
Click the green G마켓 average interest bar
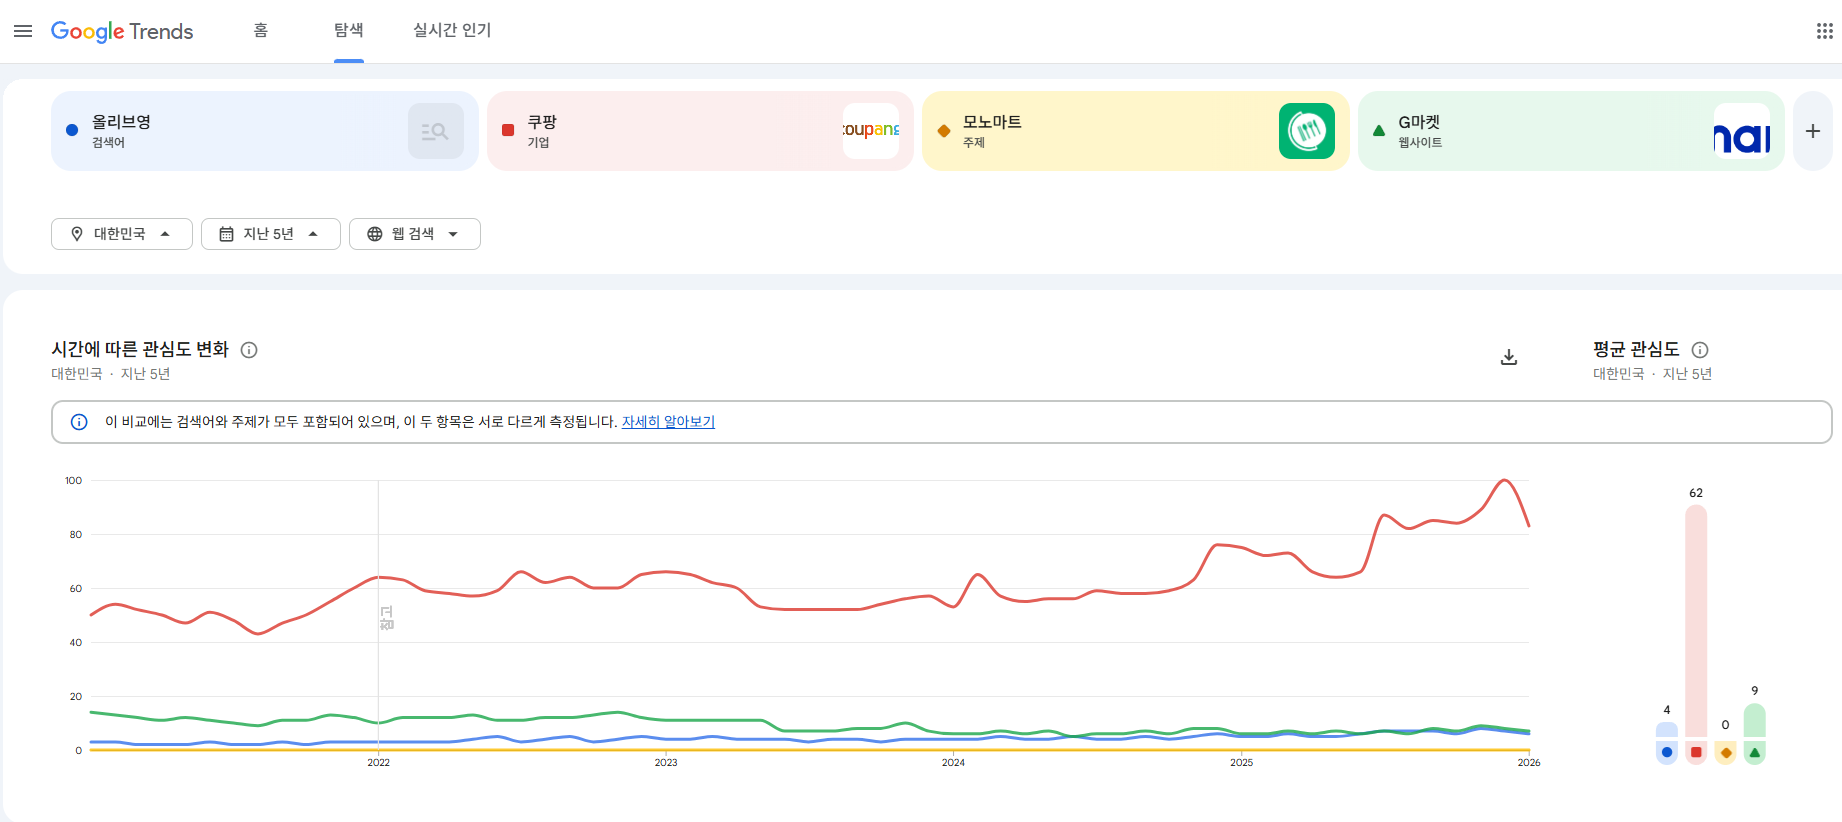pyautogui.click(x=1754, y=721)
